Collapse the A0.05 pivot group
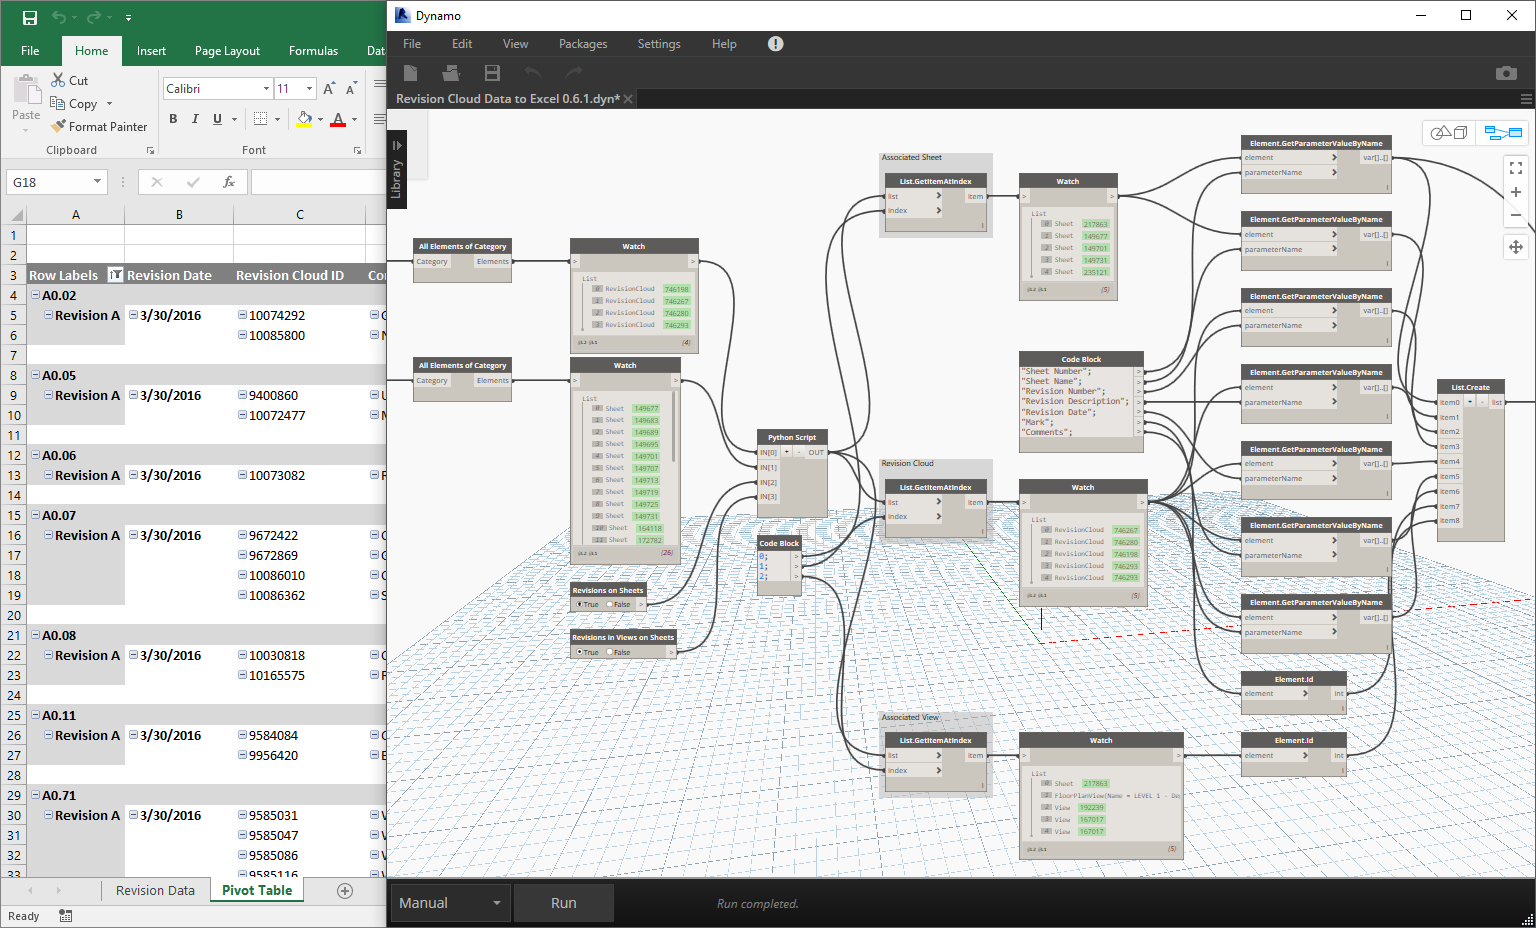This screenshot has height=928, width=1536. tap(35, 375)
